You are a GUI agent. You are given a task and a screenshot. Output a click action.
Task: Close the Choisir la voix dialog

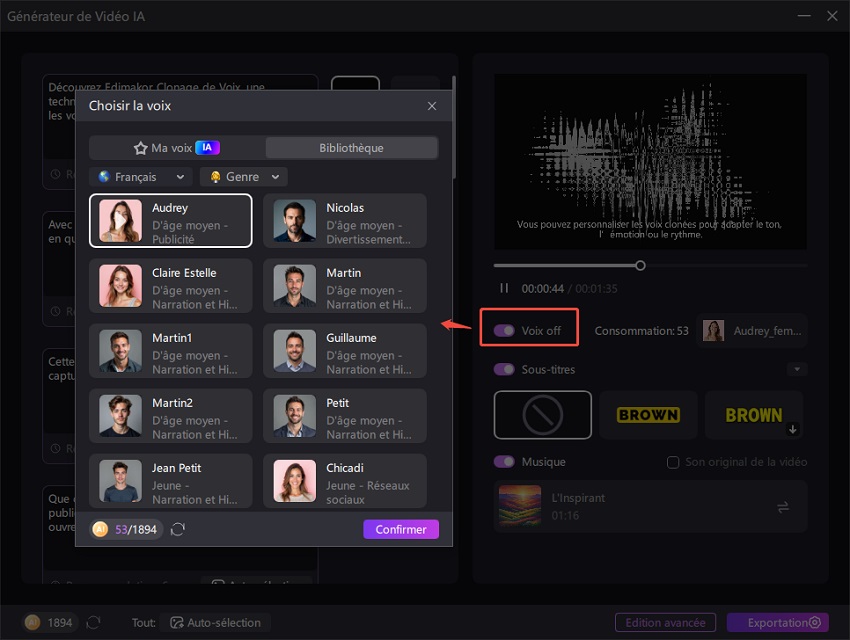[432, 106]
